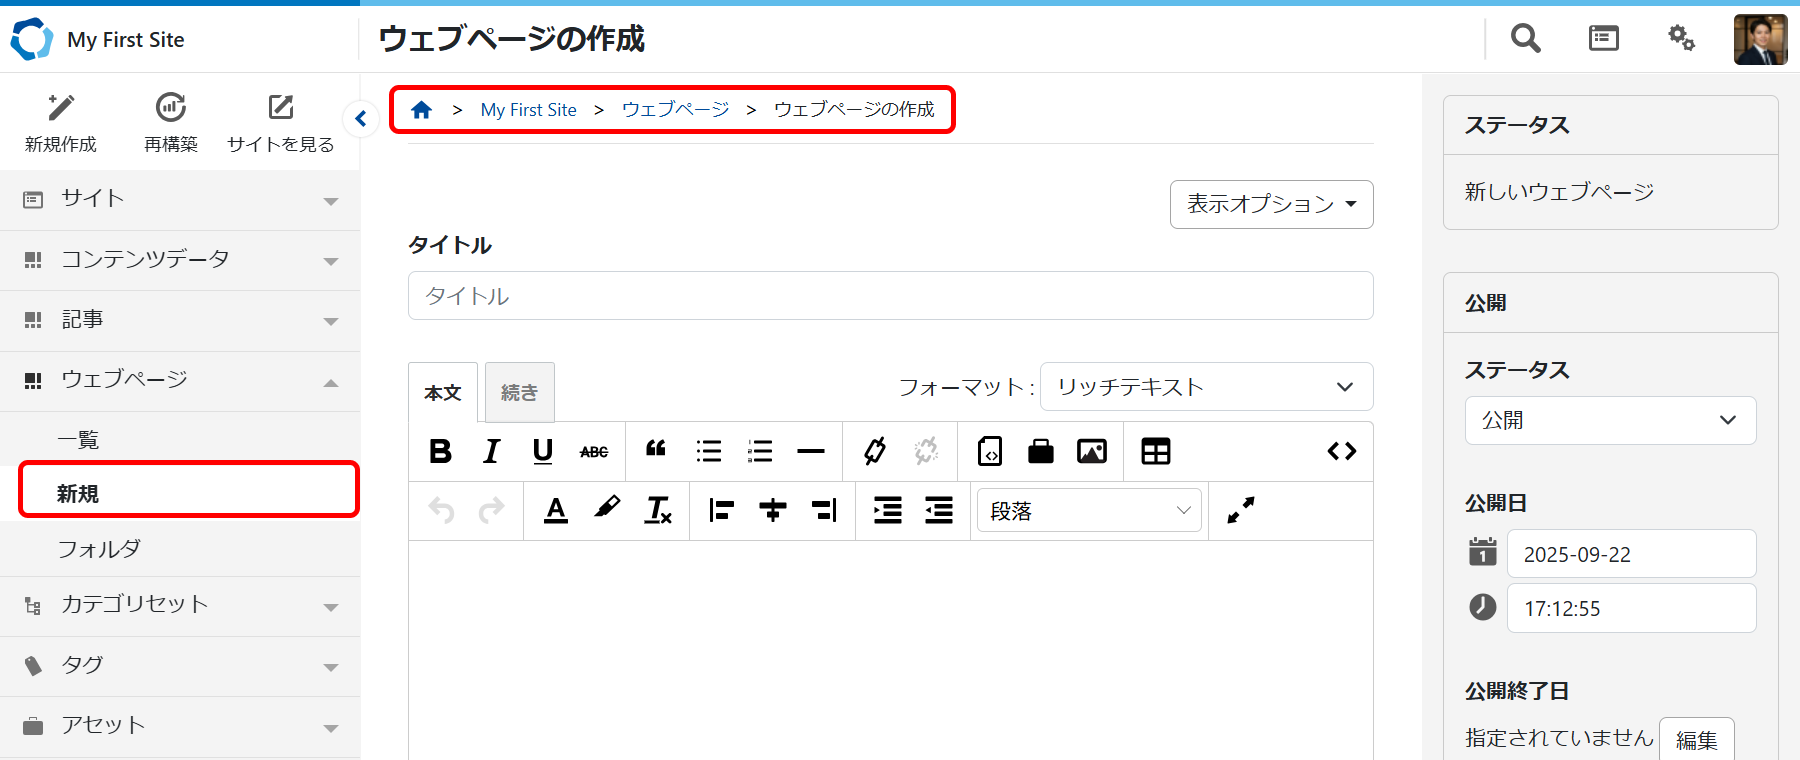Toggle strikethrough text formatting
1800x760 pixels.
[x=594, y=452]
